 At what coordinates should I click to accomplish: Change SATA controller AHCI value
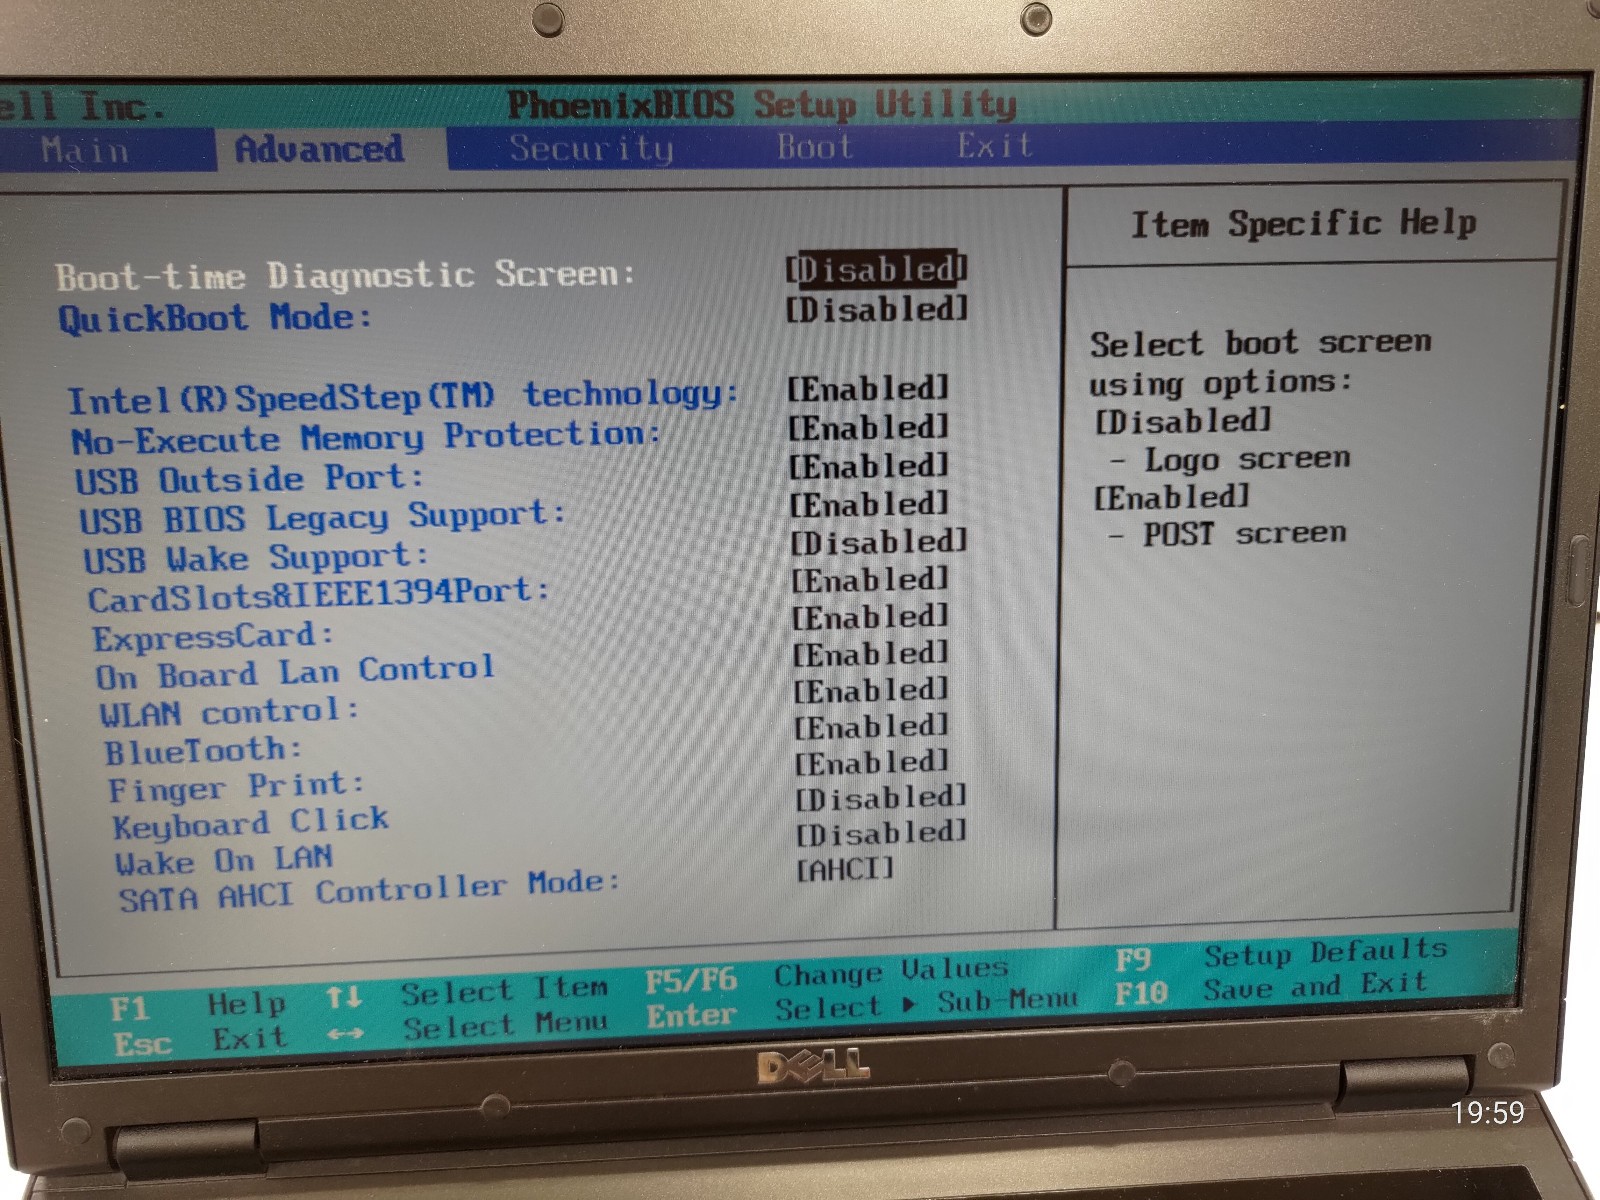845,868
